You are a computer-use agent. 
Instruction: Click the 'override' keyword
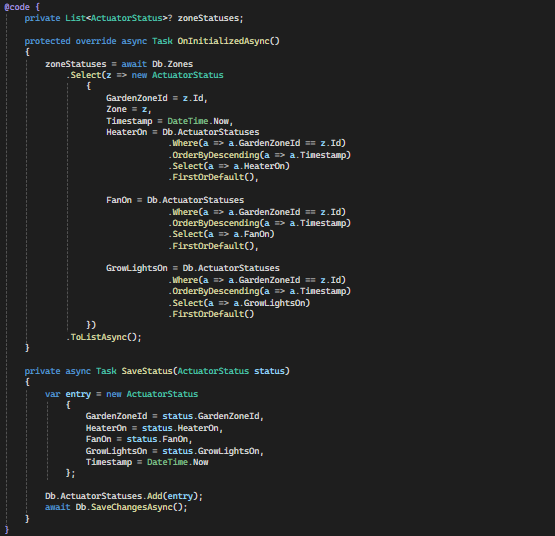(96, 41)
